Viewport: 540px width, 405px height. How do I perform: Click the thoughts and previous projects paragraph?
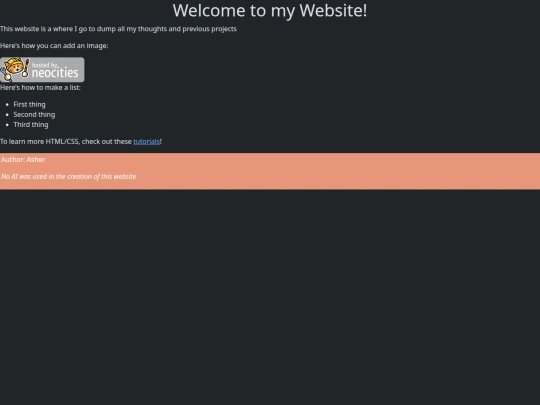pos(118,29)
